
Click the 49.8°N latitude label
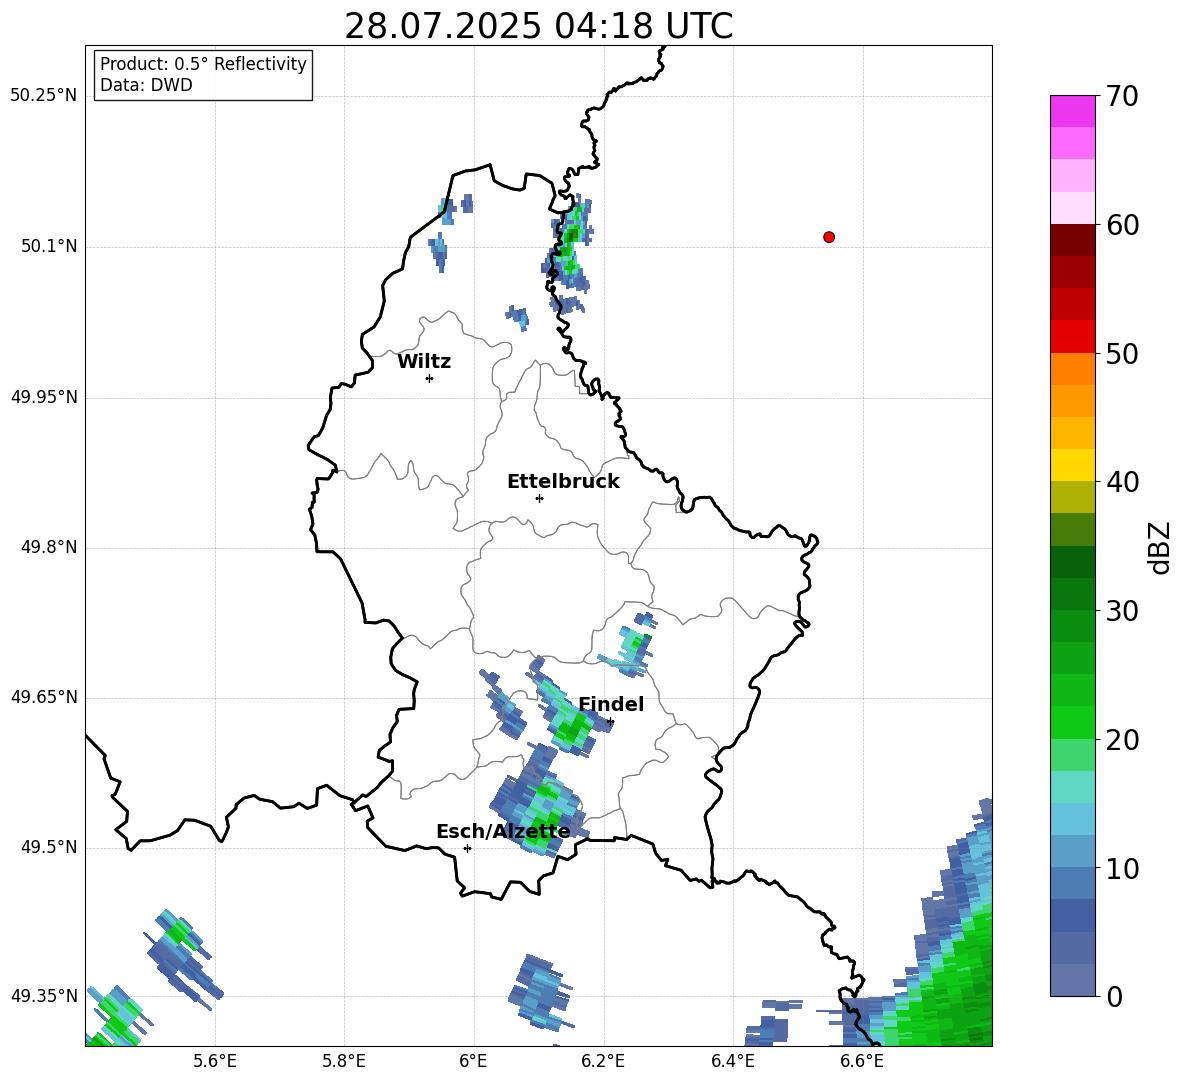(49, 547)
